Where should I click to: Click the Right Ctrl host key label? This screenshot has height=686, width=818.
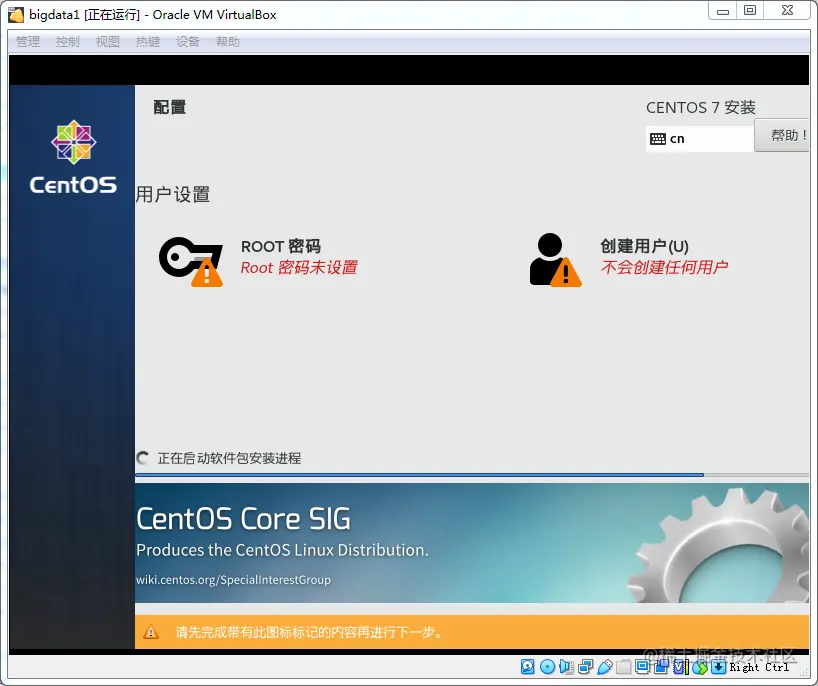(759, 667)
